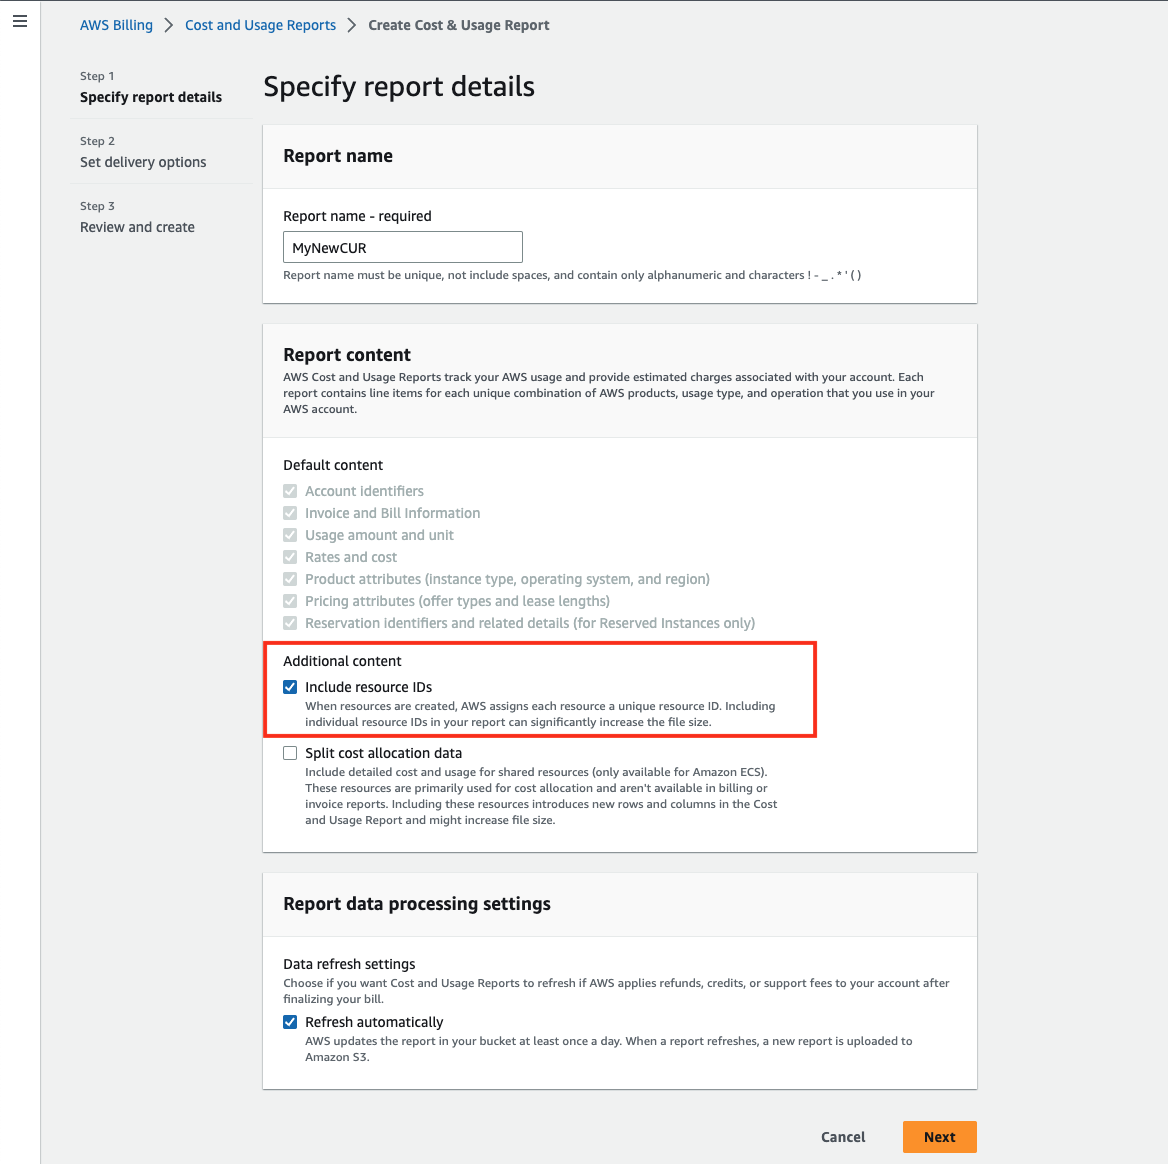Click the Next button
The image size is (1168, 1164).
[x=939, y=1137]
